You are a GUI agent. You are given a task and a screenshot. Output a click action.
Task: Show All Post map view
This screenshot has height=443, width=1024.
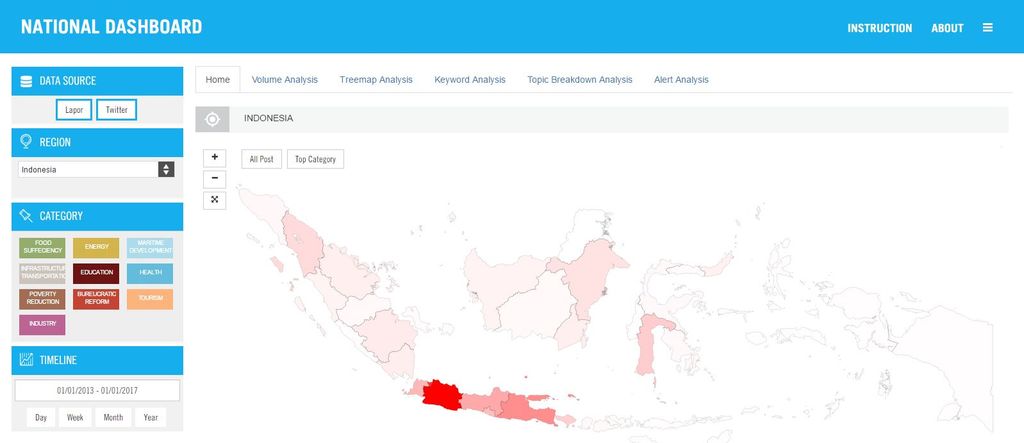pos(261,159)
